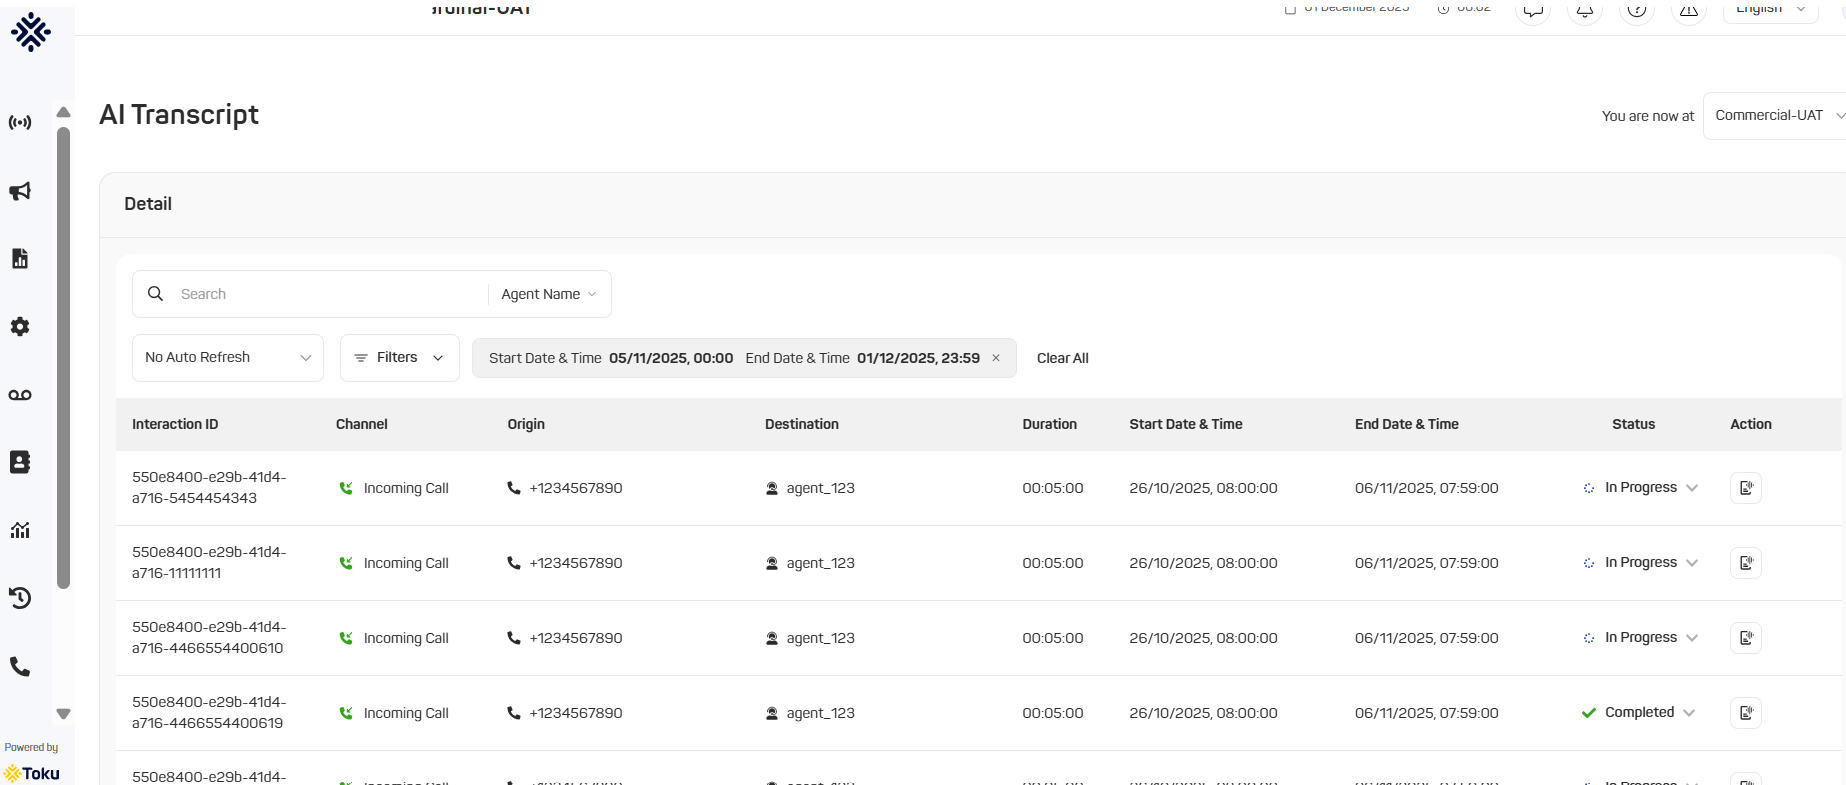Click the live broadcast icon in sidebar
Viewport: 1846px width, 785px height.
20,123
